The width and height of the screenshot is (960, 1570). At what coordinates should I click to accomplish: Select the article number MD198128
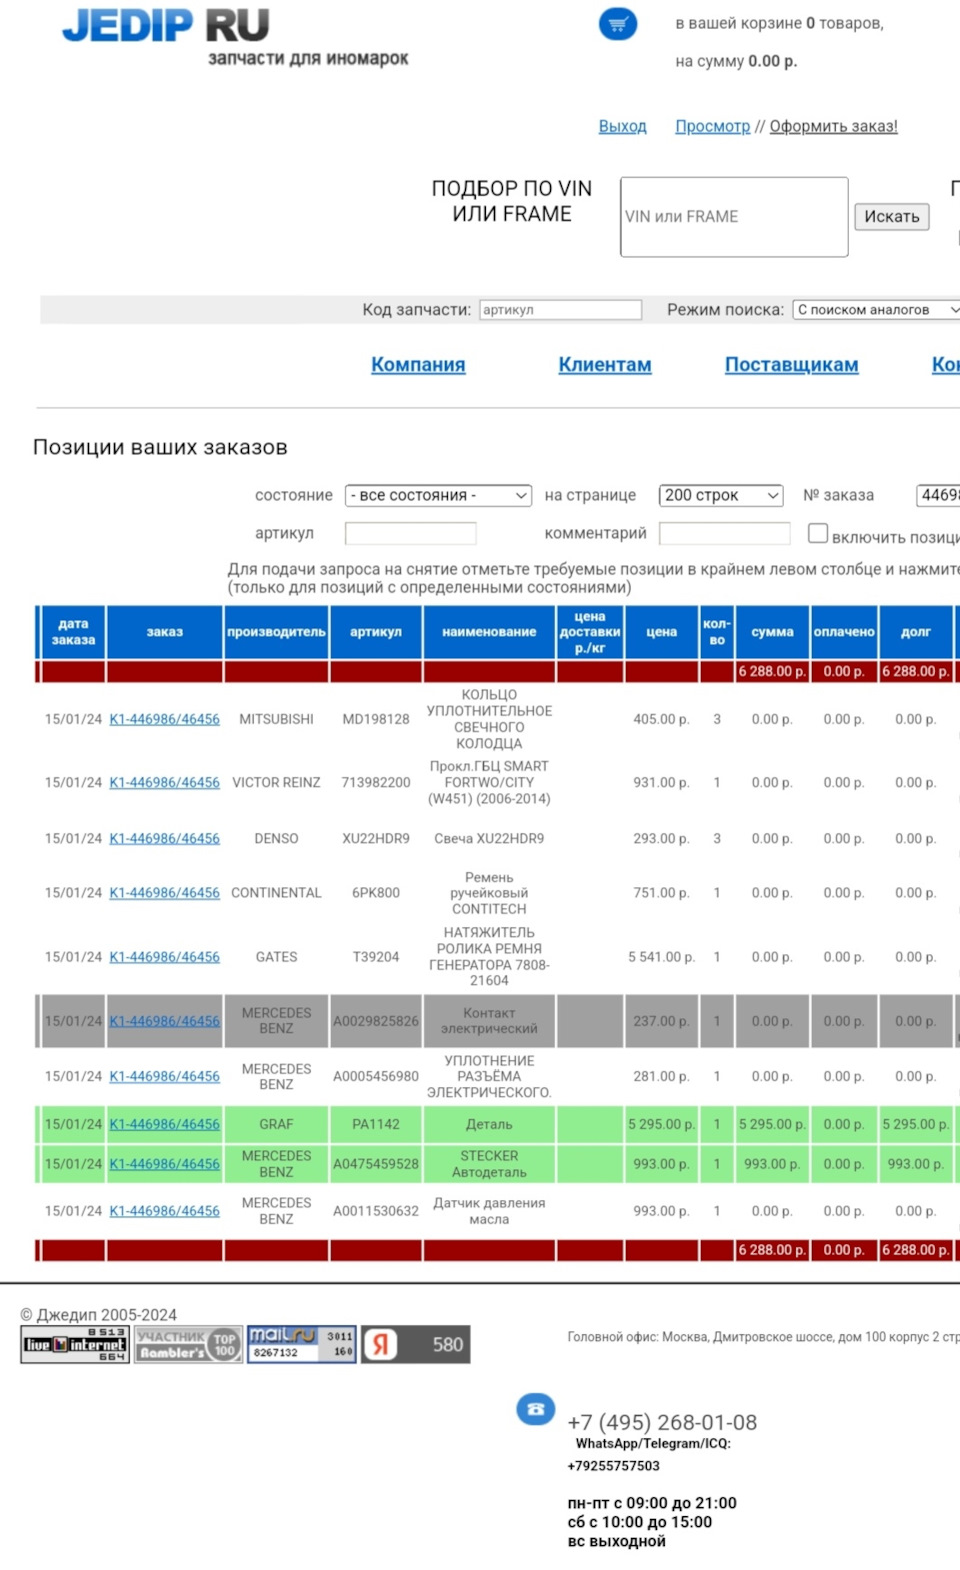376,719
